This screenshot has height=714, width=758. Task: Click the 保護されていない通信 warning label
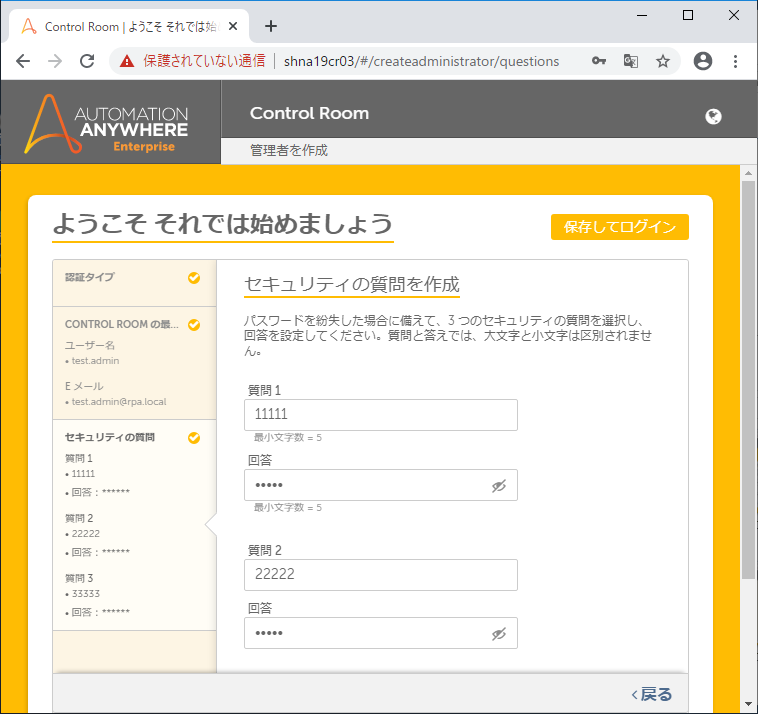point(204,61)
